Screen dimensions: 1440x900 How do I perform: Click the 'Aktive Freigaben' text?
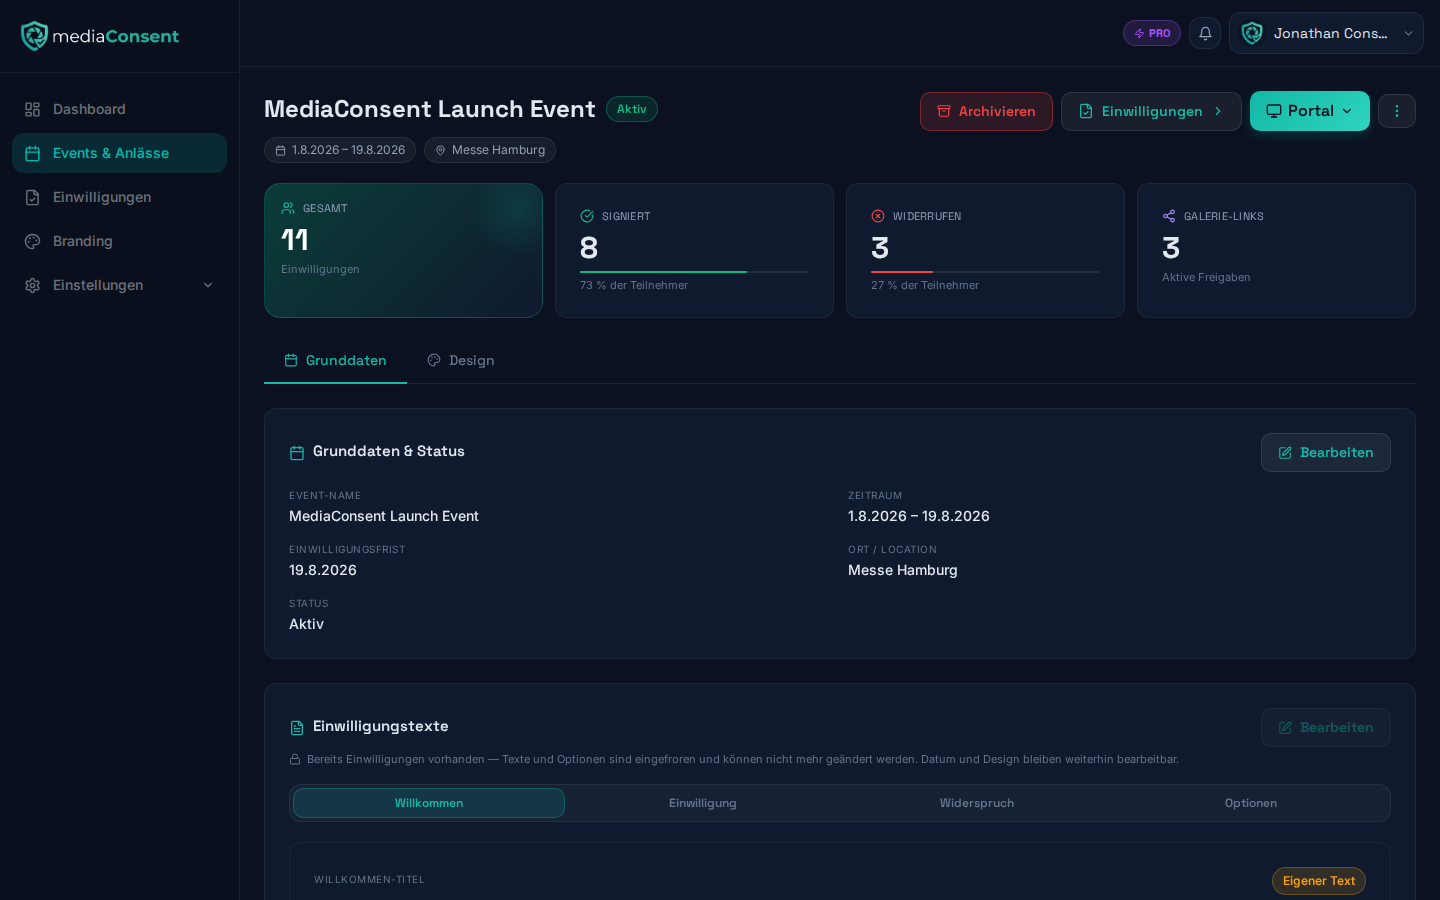[1206, 277]
